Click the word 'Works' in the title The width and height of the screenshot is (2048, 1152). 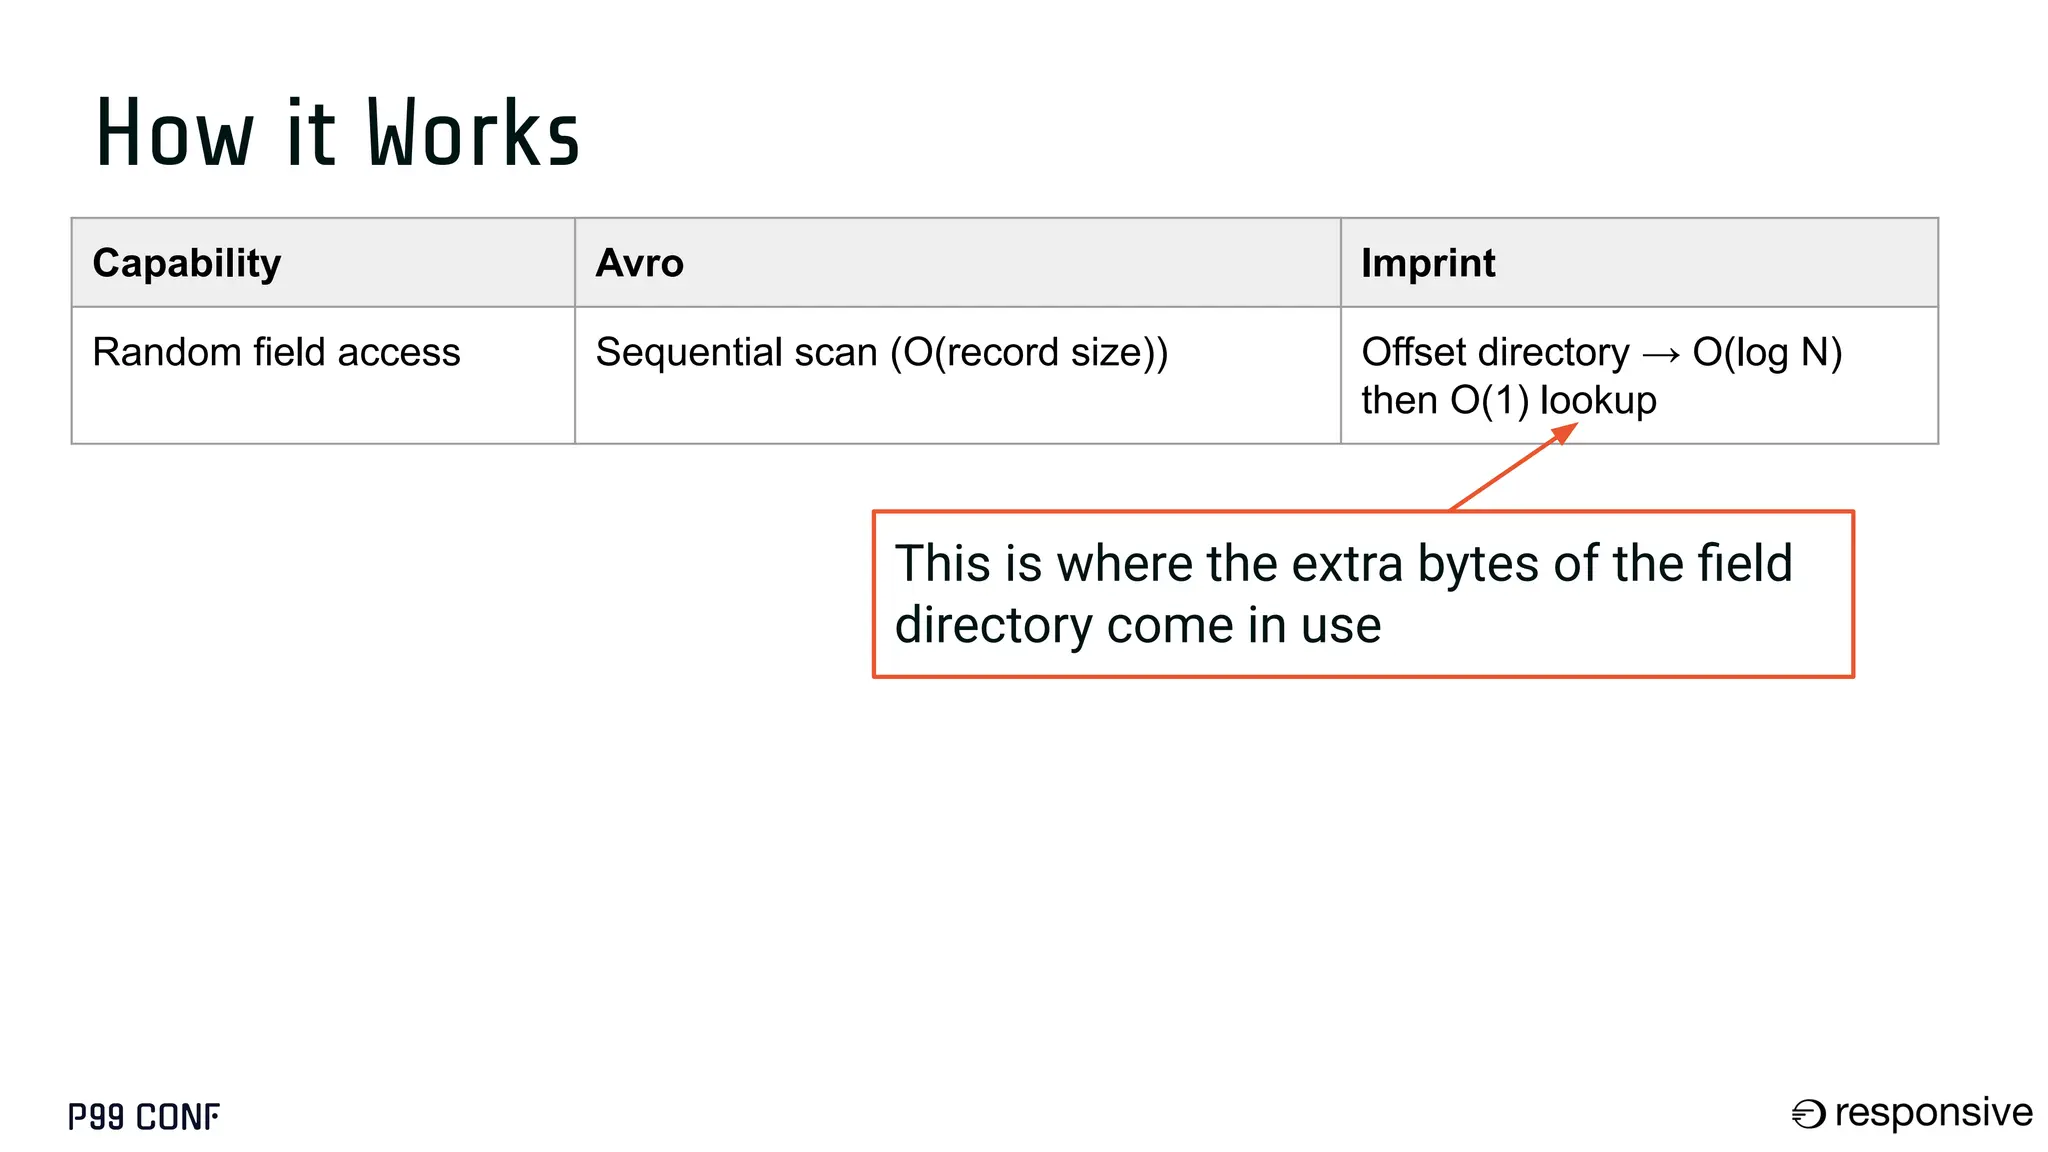(x=473, y=133)
